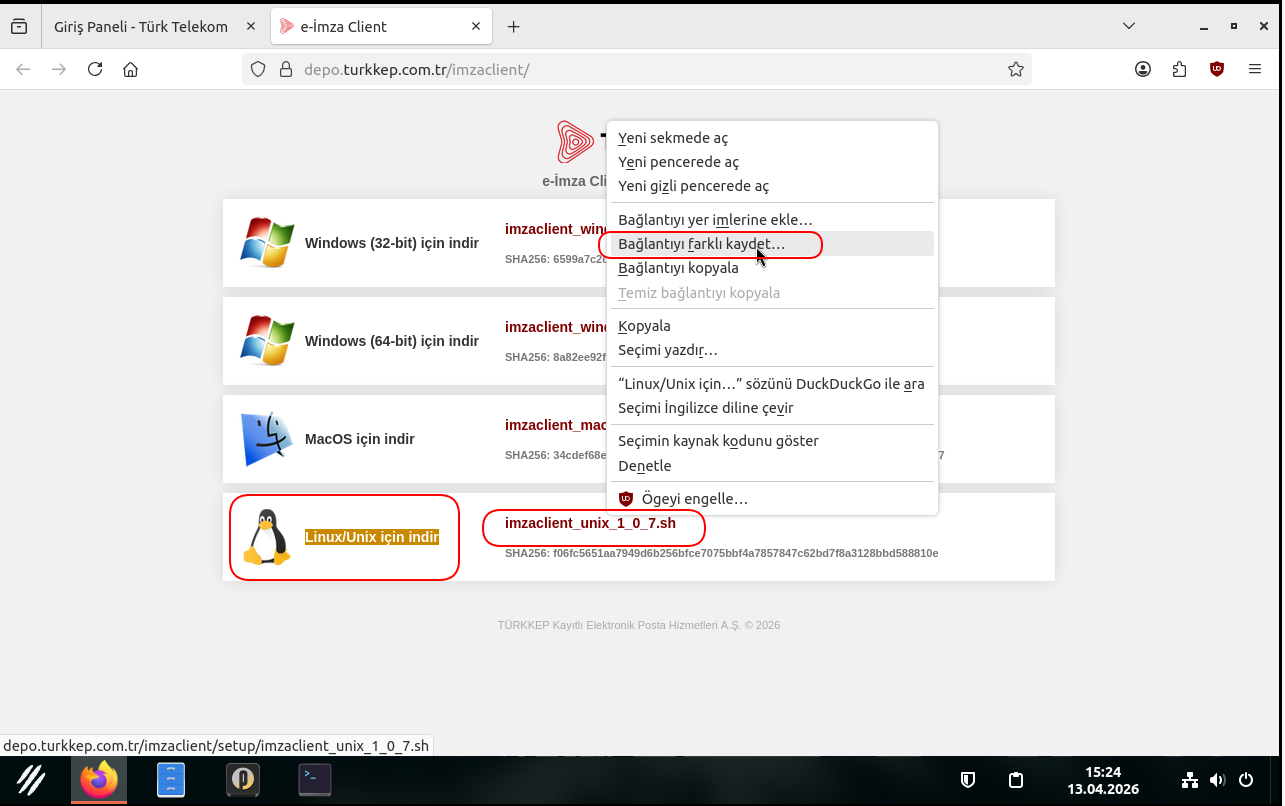Select the e-İmza Client tab

coord(381,27)
